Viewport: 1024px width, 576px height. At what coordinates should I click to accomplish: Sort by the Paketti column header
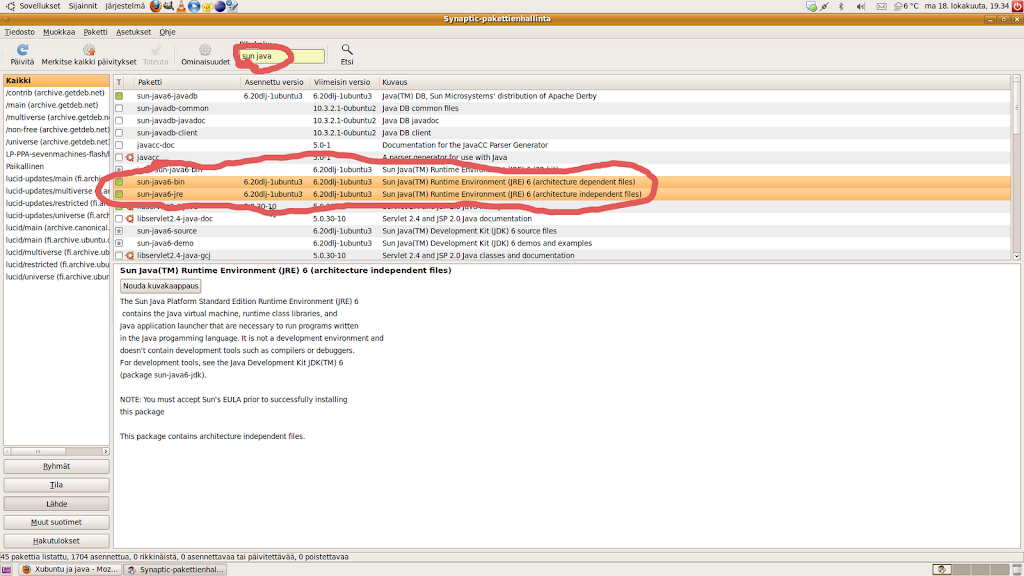(x=187, y=82)
